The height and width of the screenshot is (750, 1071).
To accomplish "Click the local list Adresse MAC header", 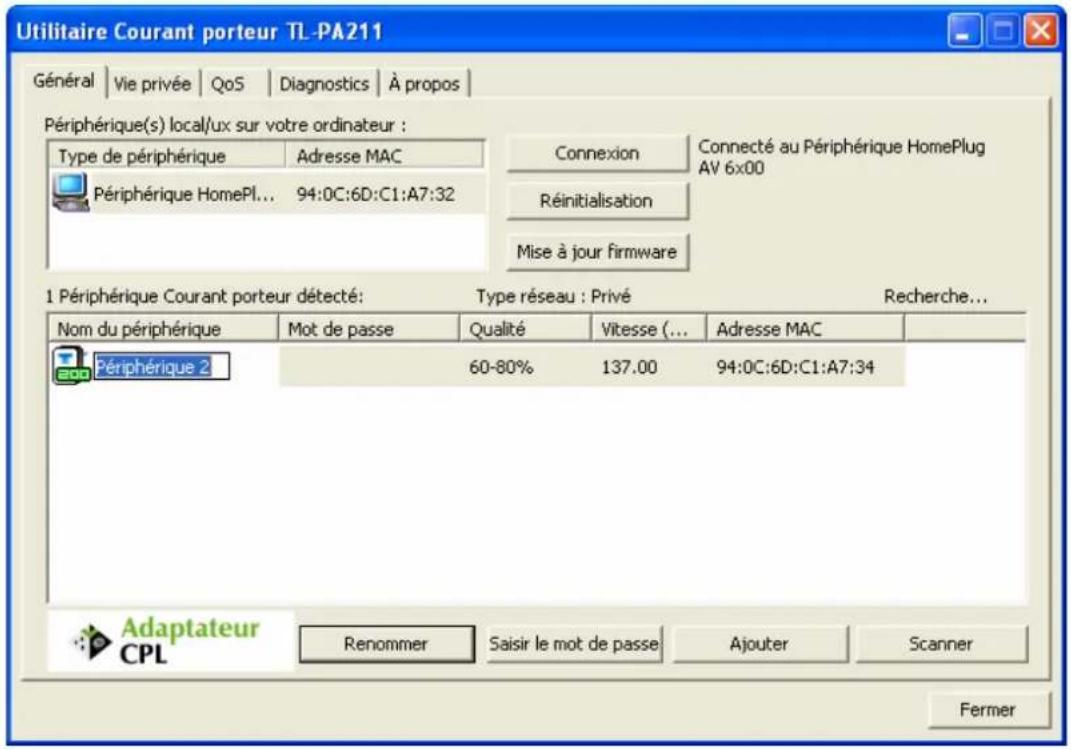I will point(385,156).
